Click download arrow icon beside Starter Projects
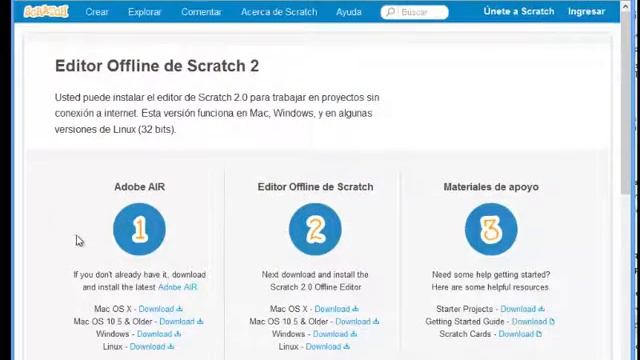This screenshot has height=360, width=640. point(541,309)
